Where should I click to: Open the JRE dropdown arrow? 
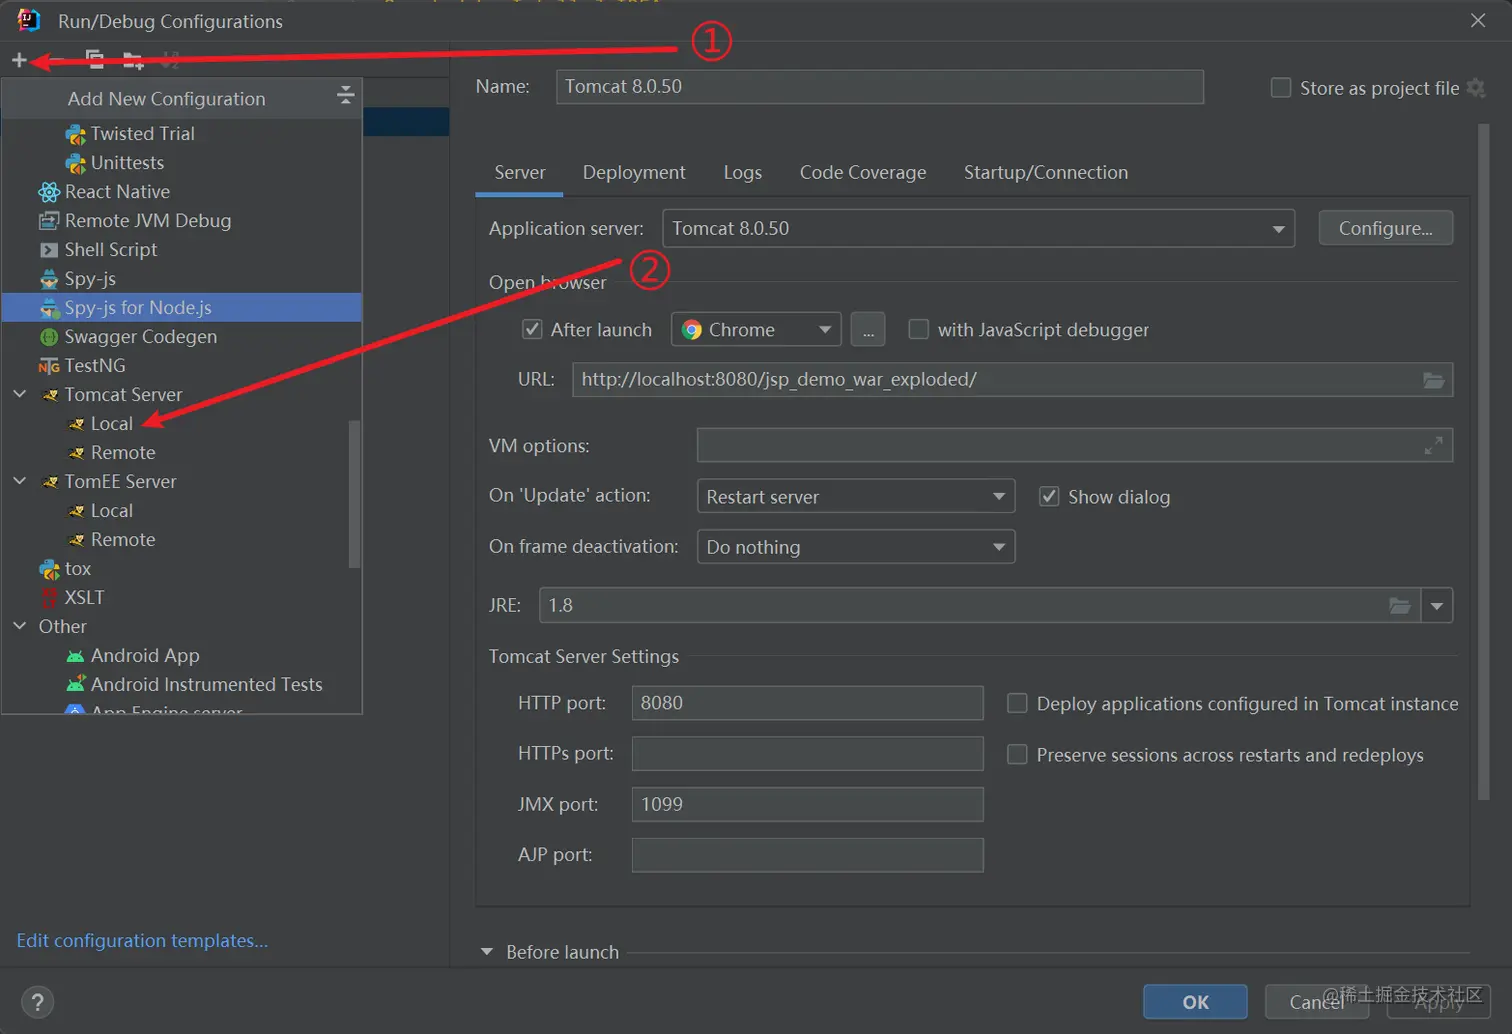[x=1437, y=605]
